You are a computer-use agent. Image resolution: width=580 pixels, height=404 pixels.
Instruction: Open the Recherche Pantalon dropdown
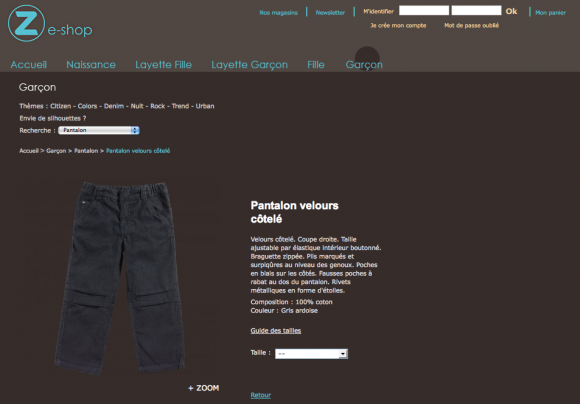(x=99, y=130)
